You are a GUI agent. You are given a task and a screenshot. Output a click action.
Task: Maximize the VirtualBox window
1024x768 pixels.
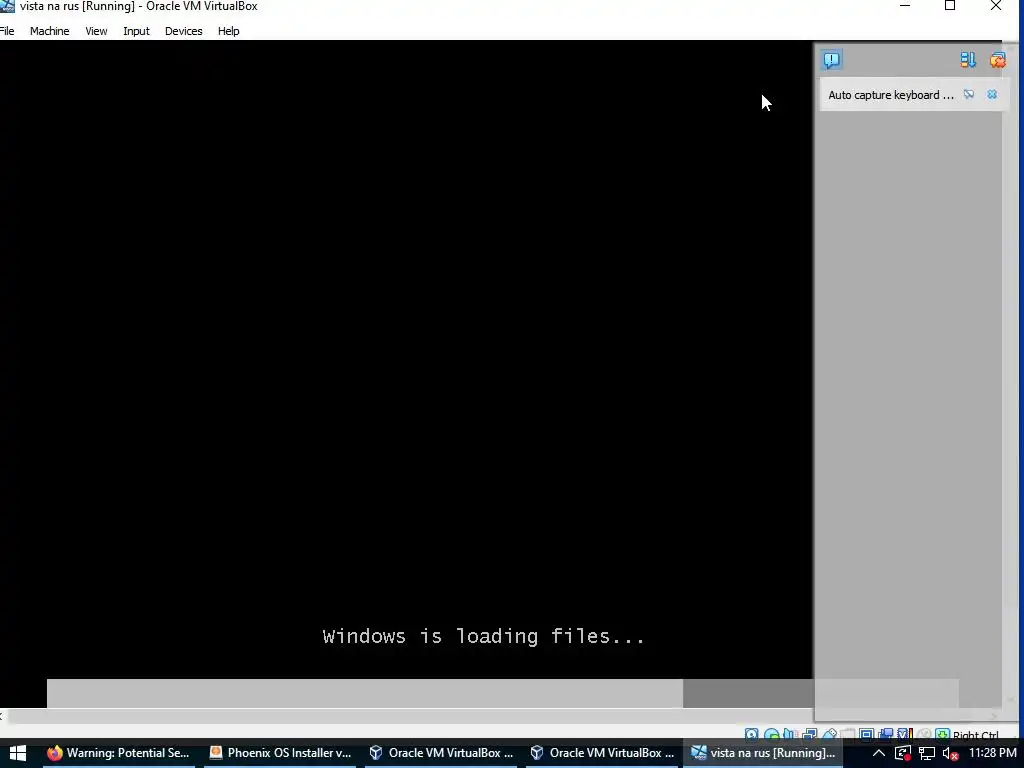point(950,6)
